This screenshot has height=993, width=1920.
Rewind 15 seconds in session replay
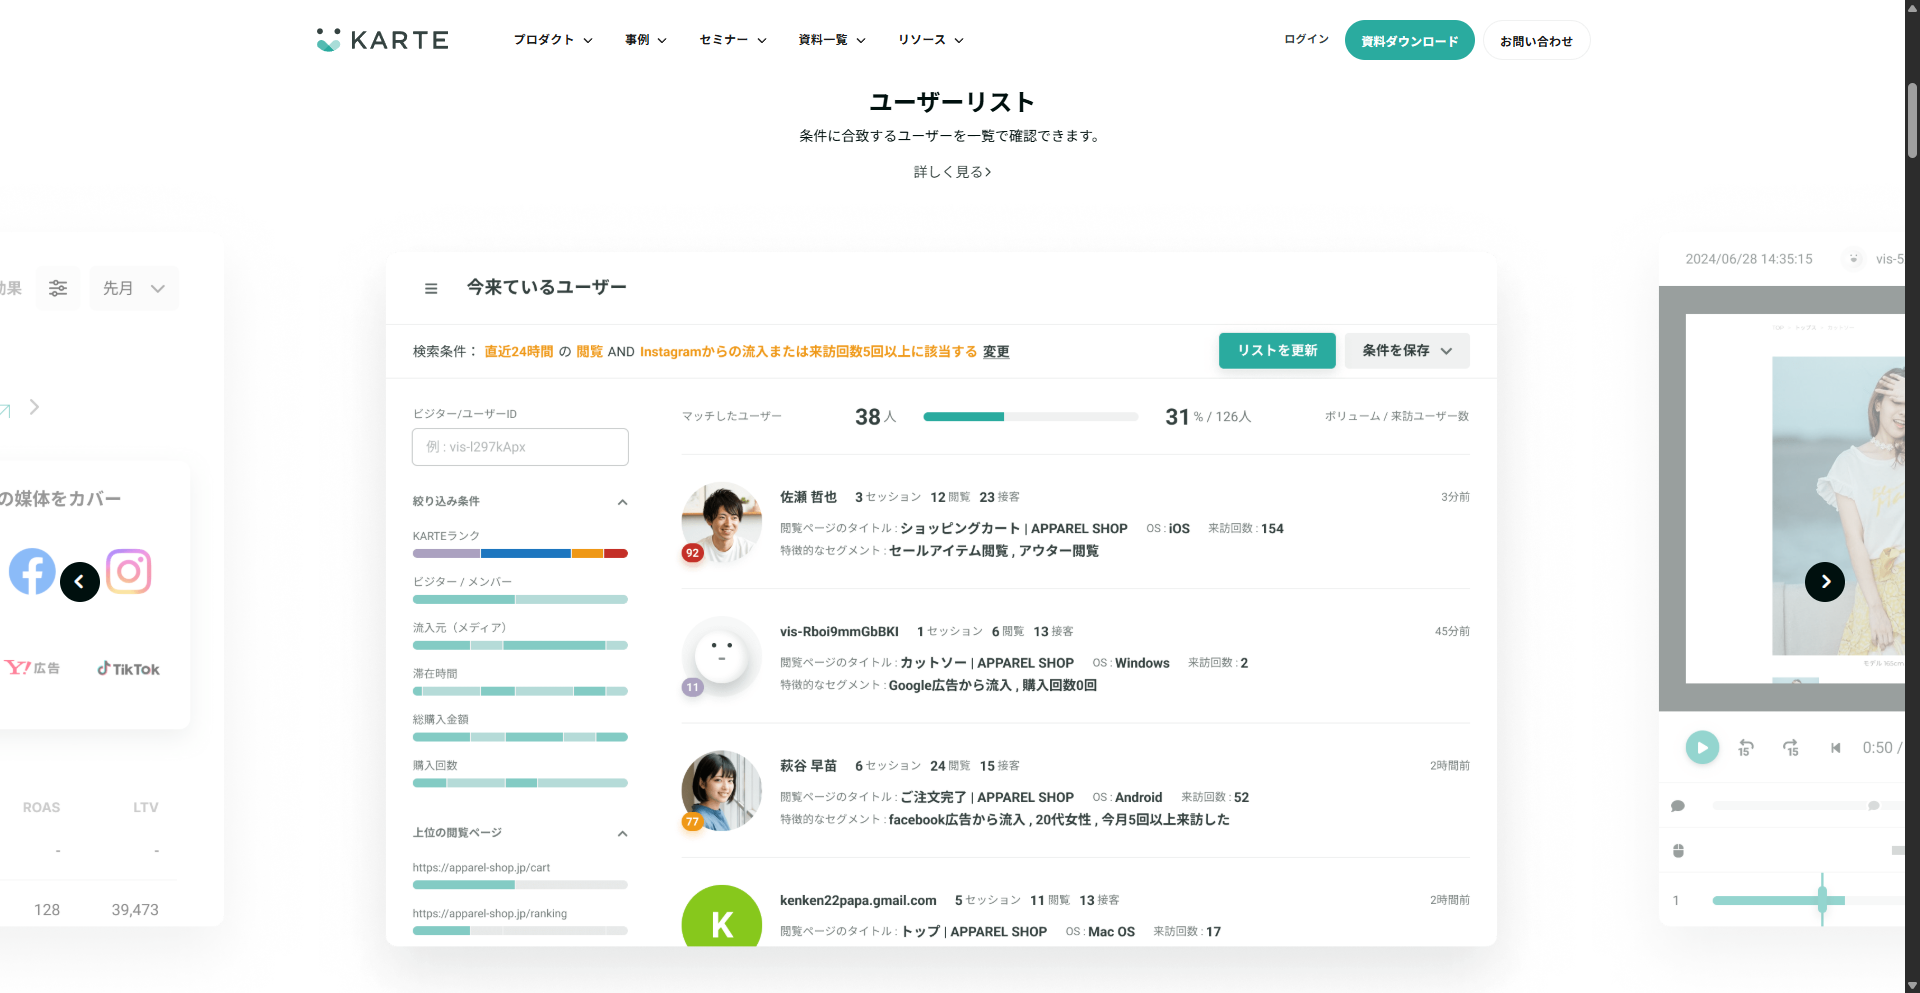tap(1746, 748)
